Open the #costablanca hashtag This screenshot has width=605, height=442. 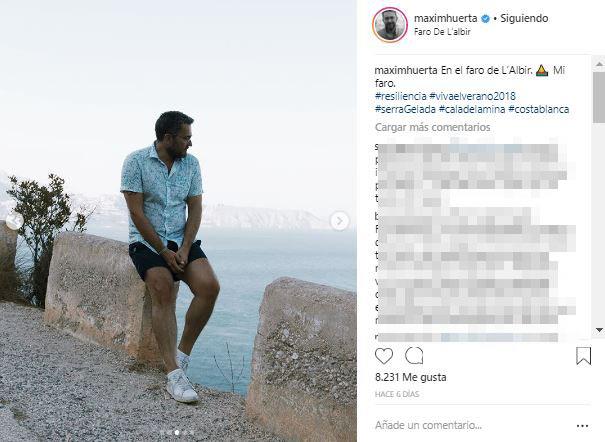(x=538, y=108)
